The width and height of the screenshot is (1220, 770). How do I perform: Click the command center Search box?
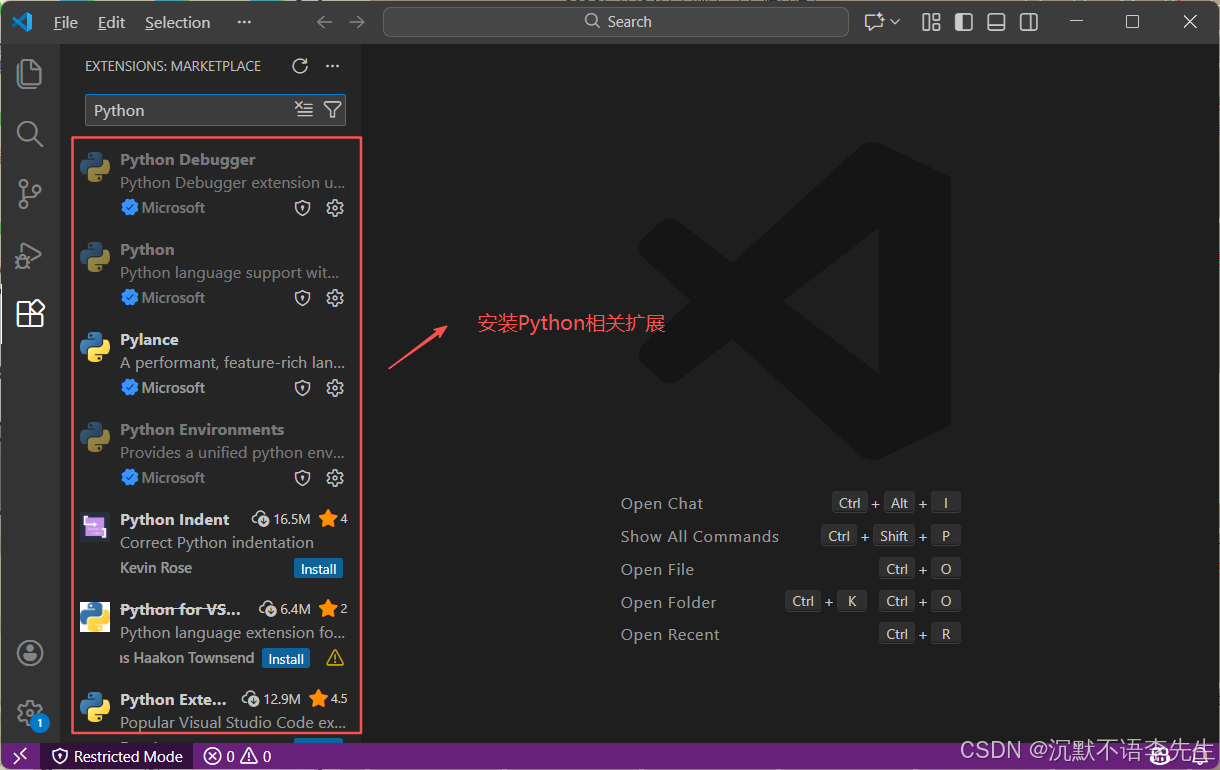pyautogui.click(x=616, y=22)
